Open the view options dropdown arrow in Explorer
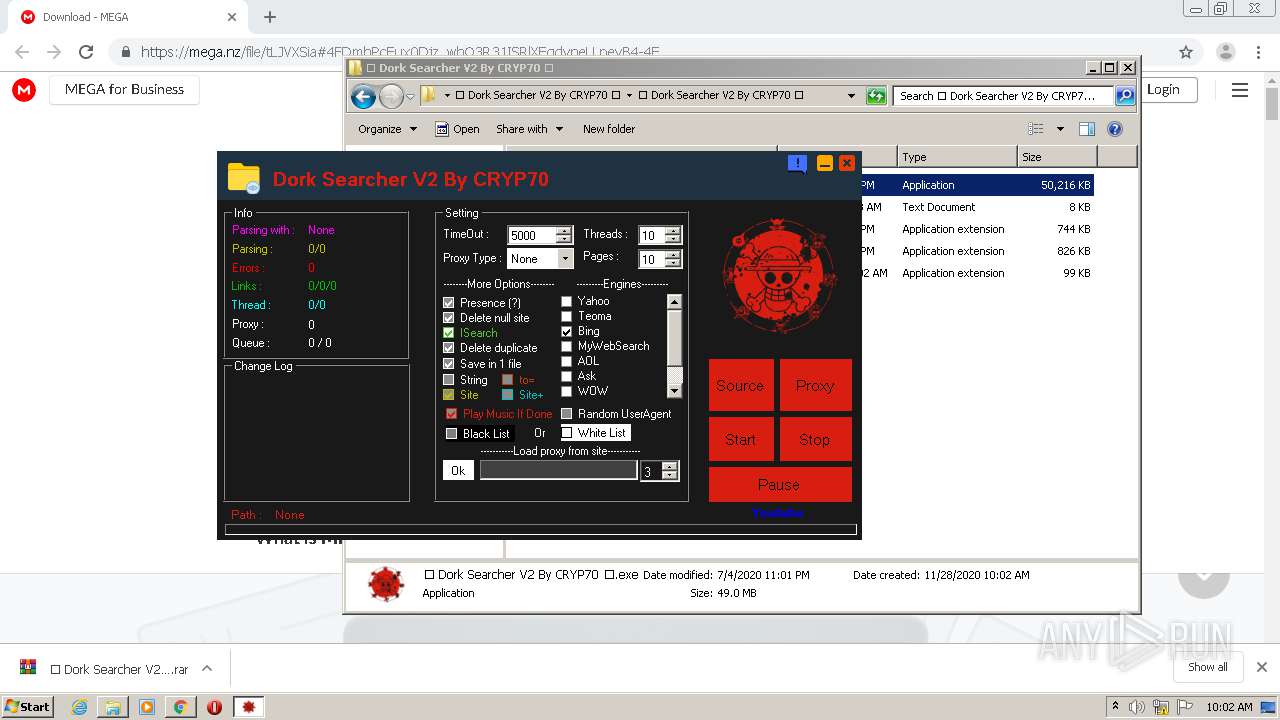This screenshot has height=720, width=1280. point(1060,129)
